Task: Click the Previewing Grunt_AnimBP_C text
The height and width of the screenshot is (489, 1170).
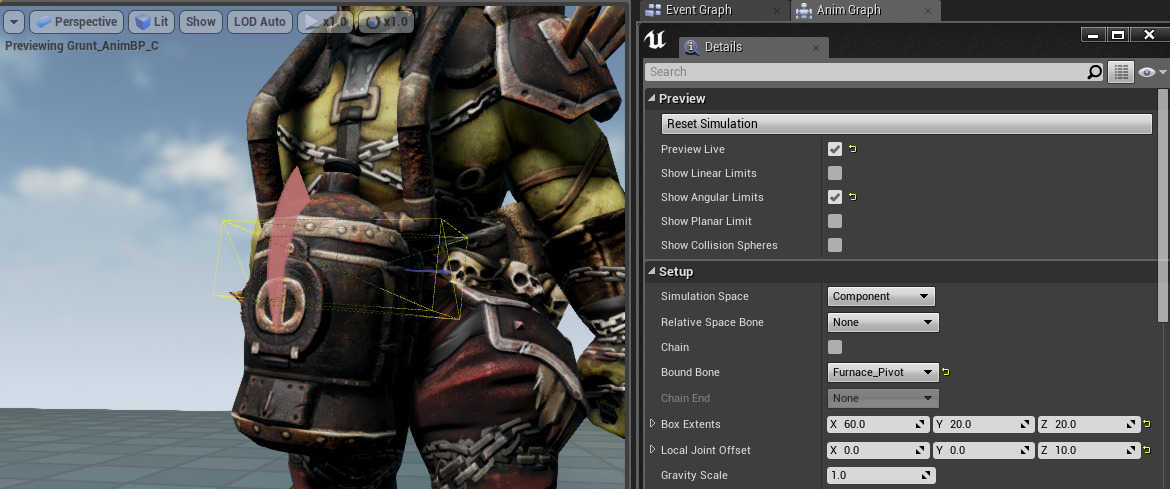Action: [x=82, y=46]
